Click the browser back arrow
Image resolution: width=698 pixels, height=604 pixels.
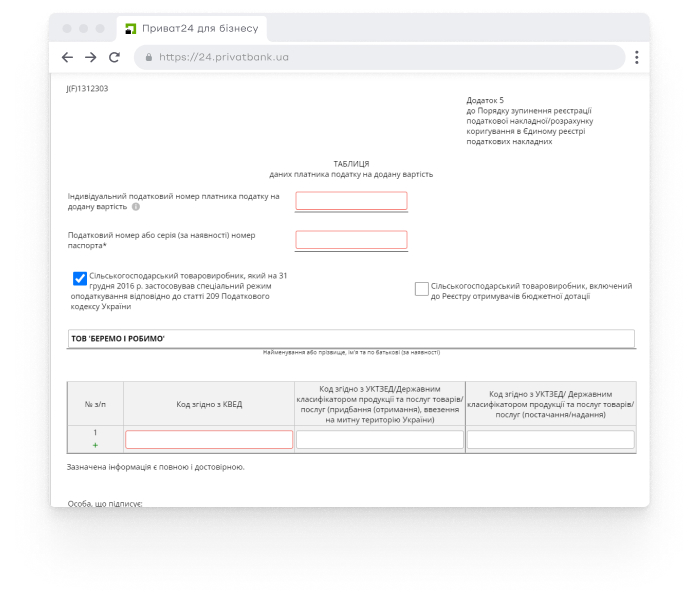coord(67,58)
